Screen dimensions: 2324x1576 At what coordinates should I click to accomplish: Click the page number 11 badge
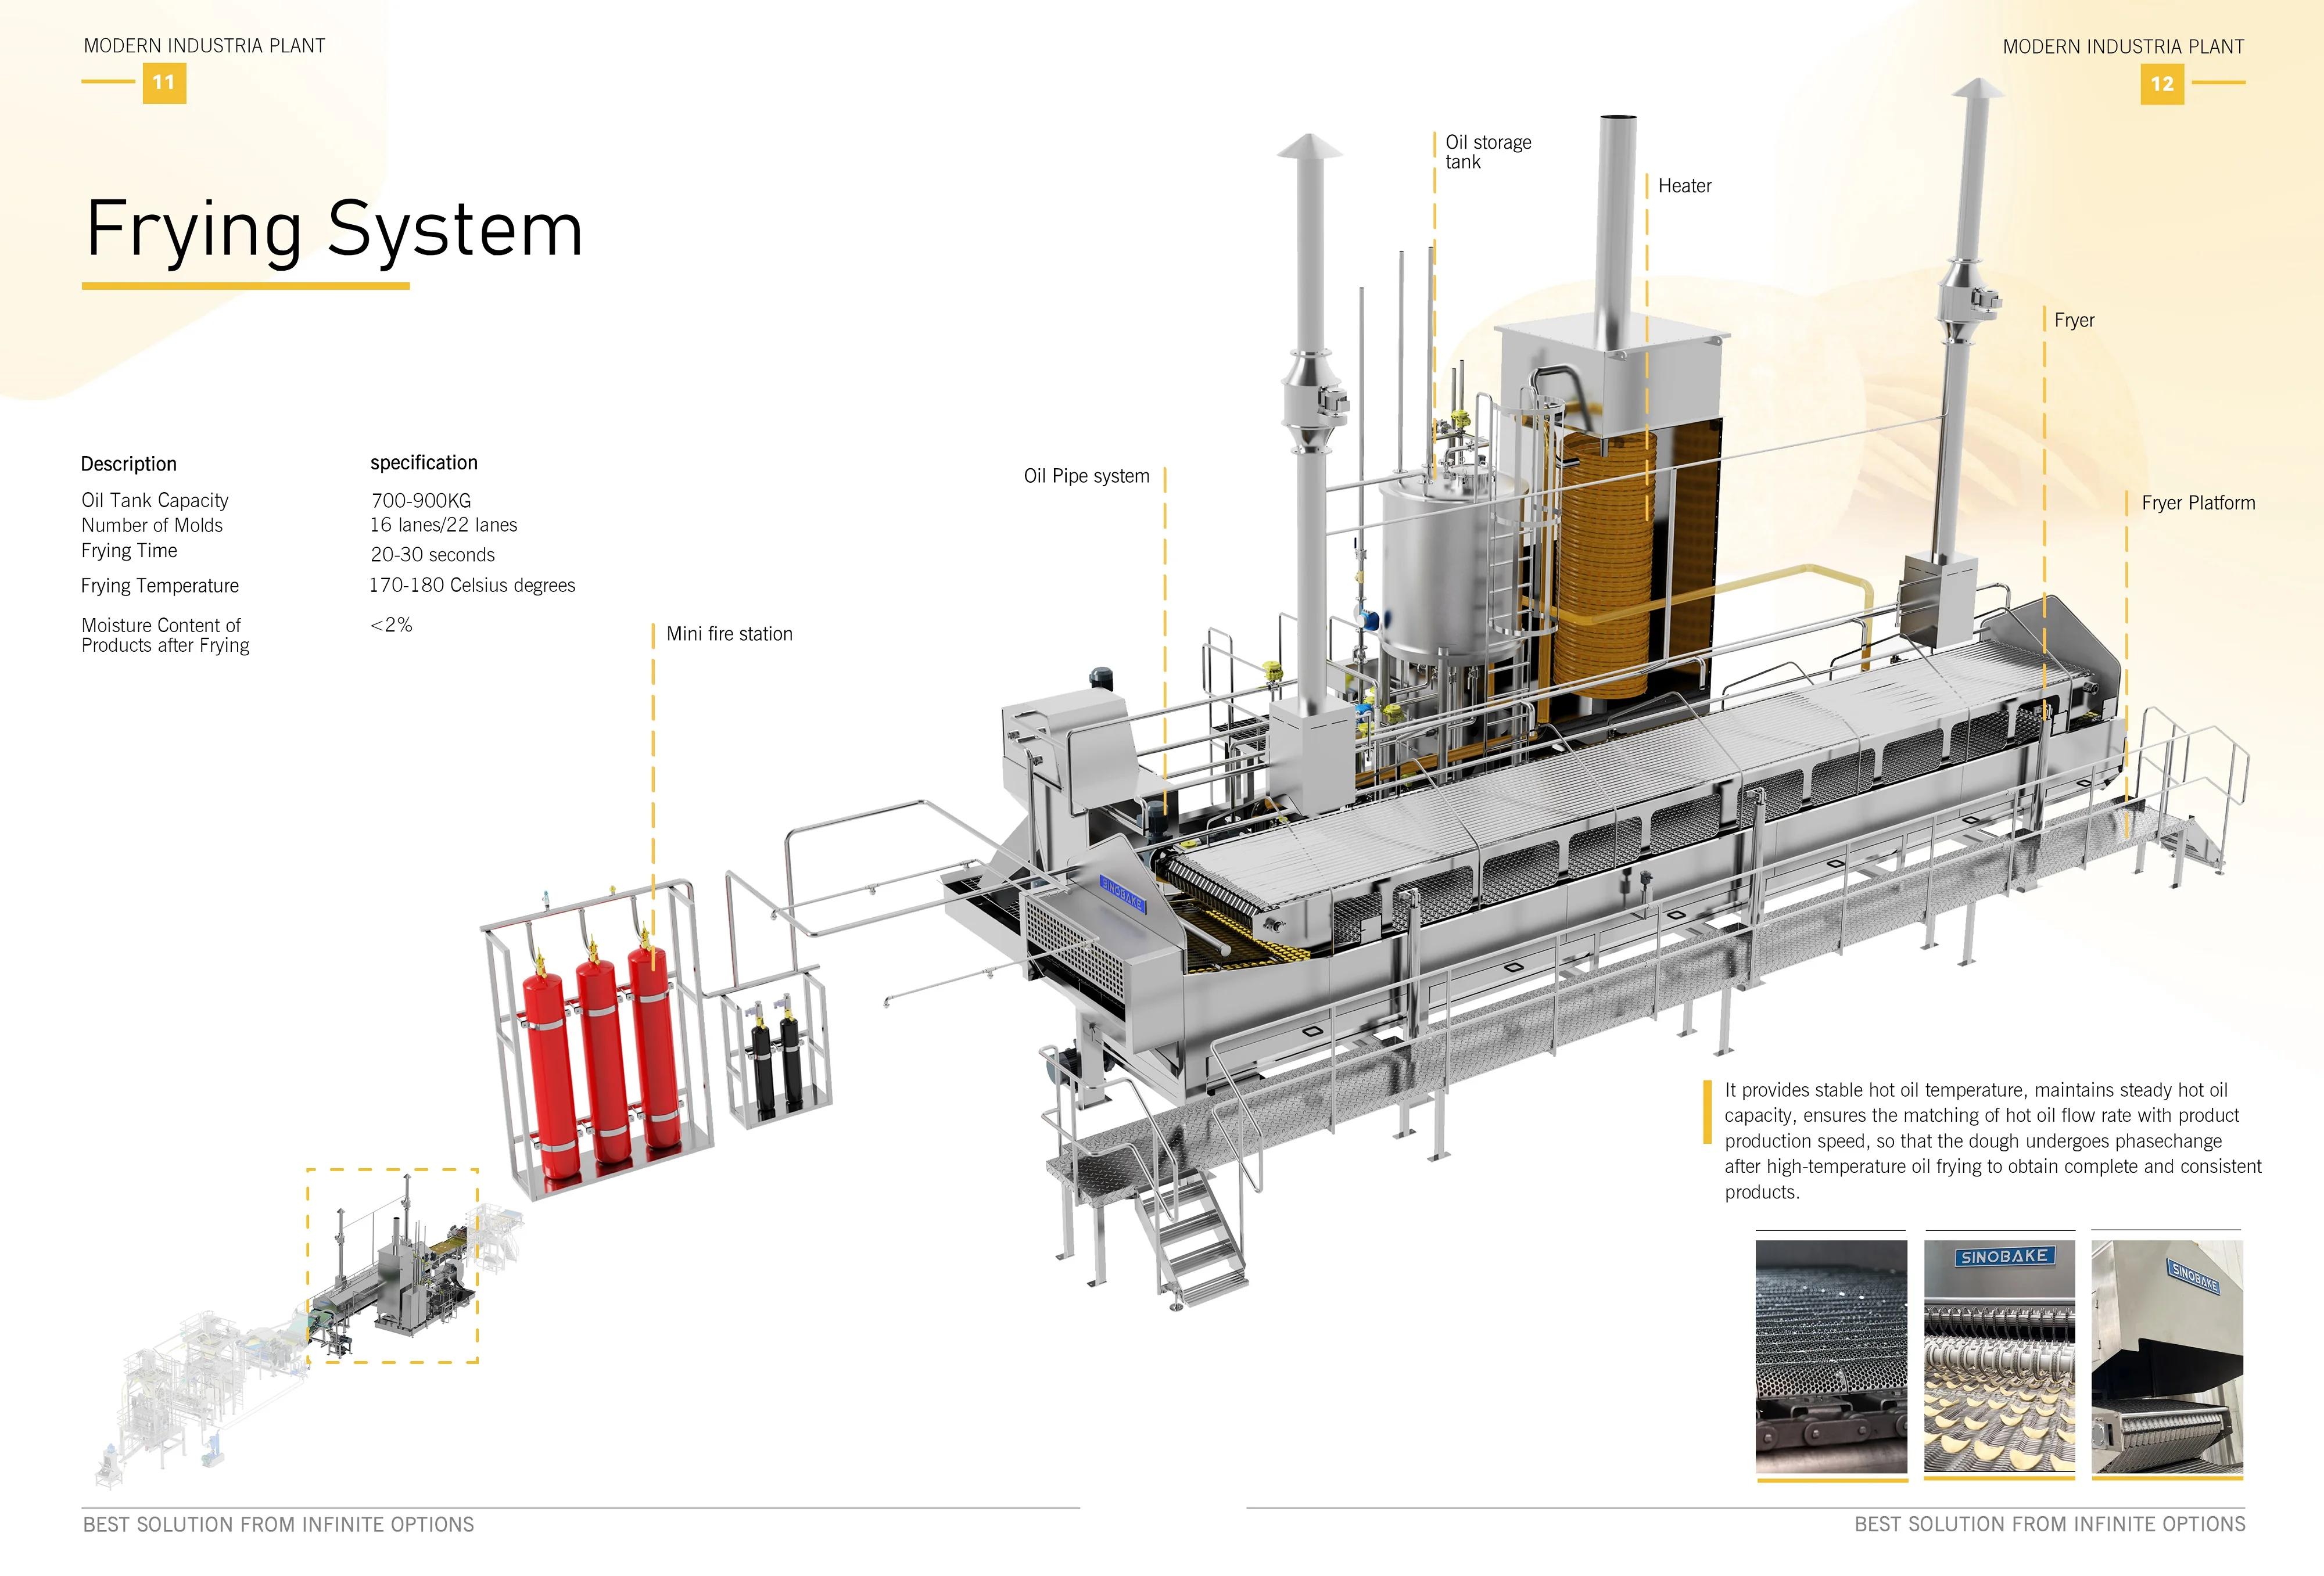(x=164, y=83)
